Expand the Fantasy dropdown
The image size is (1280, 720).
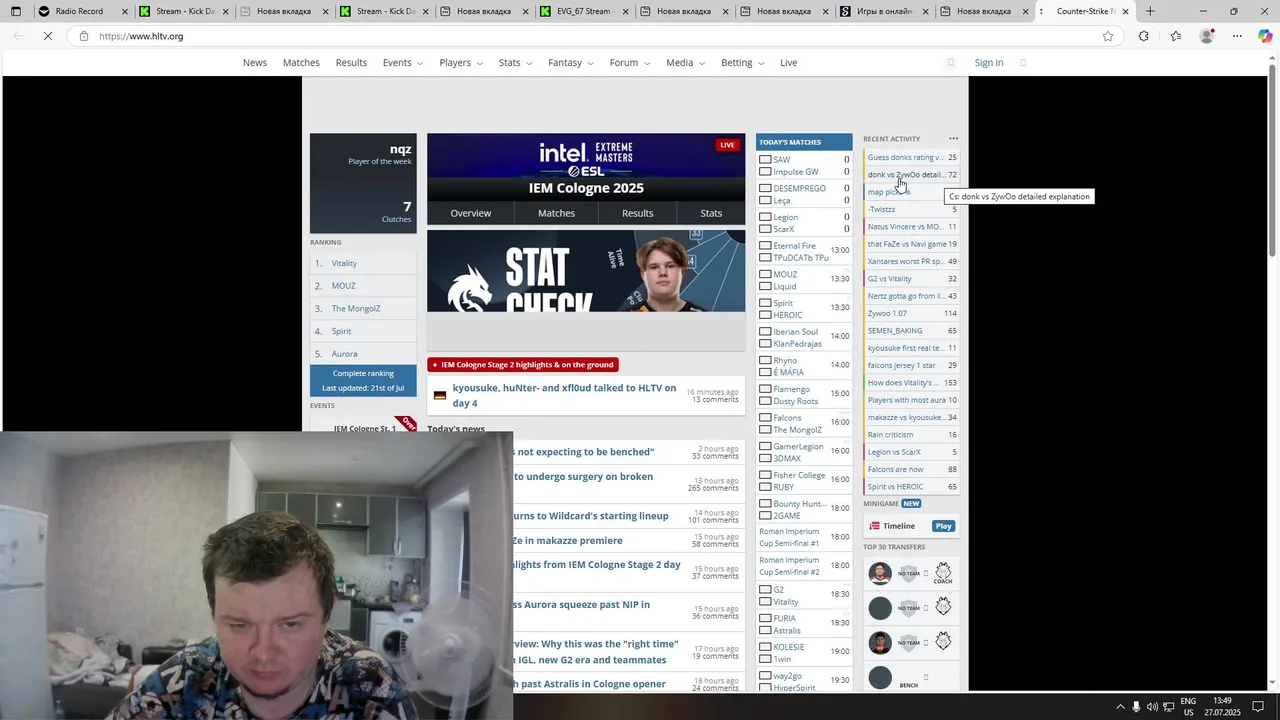[571, 62]
